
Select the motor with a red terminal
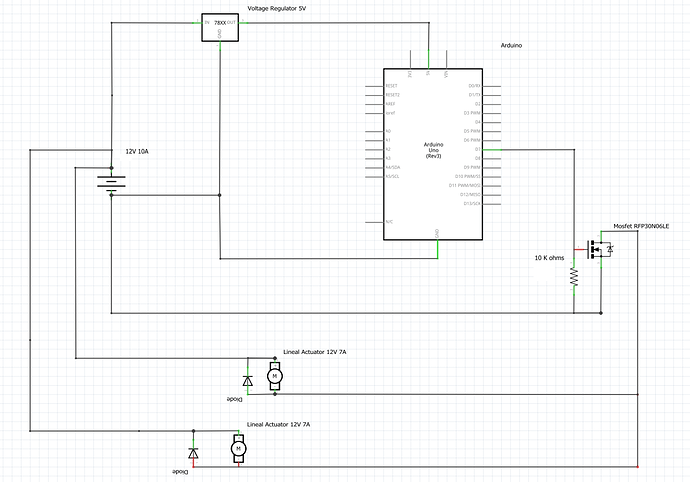pos(239,449)
